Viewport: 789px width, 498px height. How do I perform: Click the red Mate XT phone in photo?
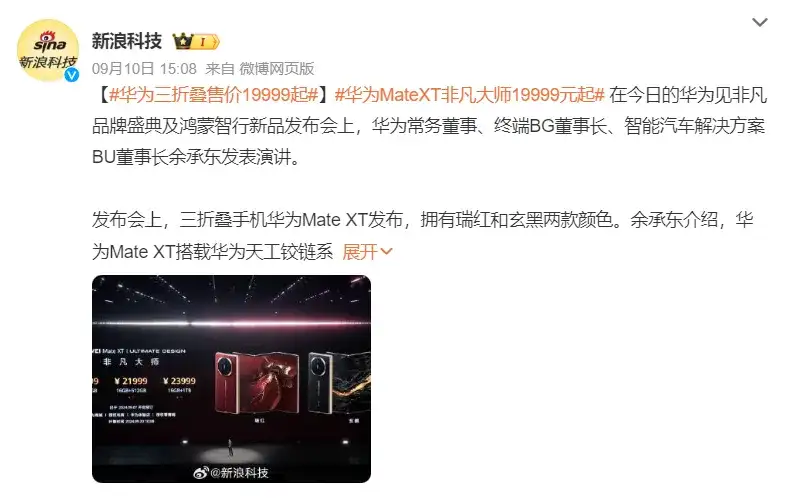click(257, 383)
